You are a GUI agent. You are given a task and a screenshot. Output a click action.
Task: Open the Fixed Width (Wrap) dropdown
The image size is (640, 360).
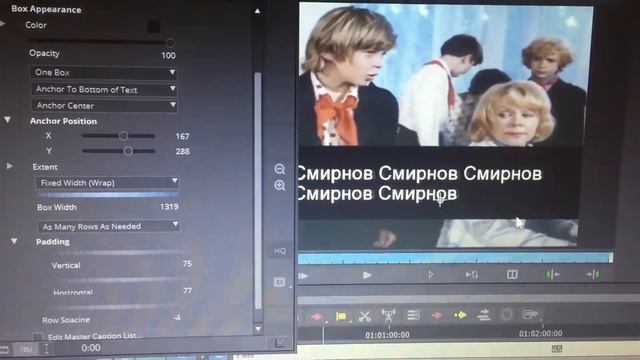(107, 183)
